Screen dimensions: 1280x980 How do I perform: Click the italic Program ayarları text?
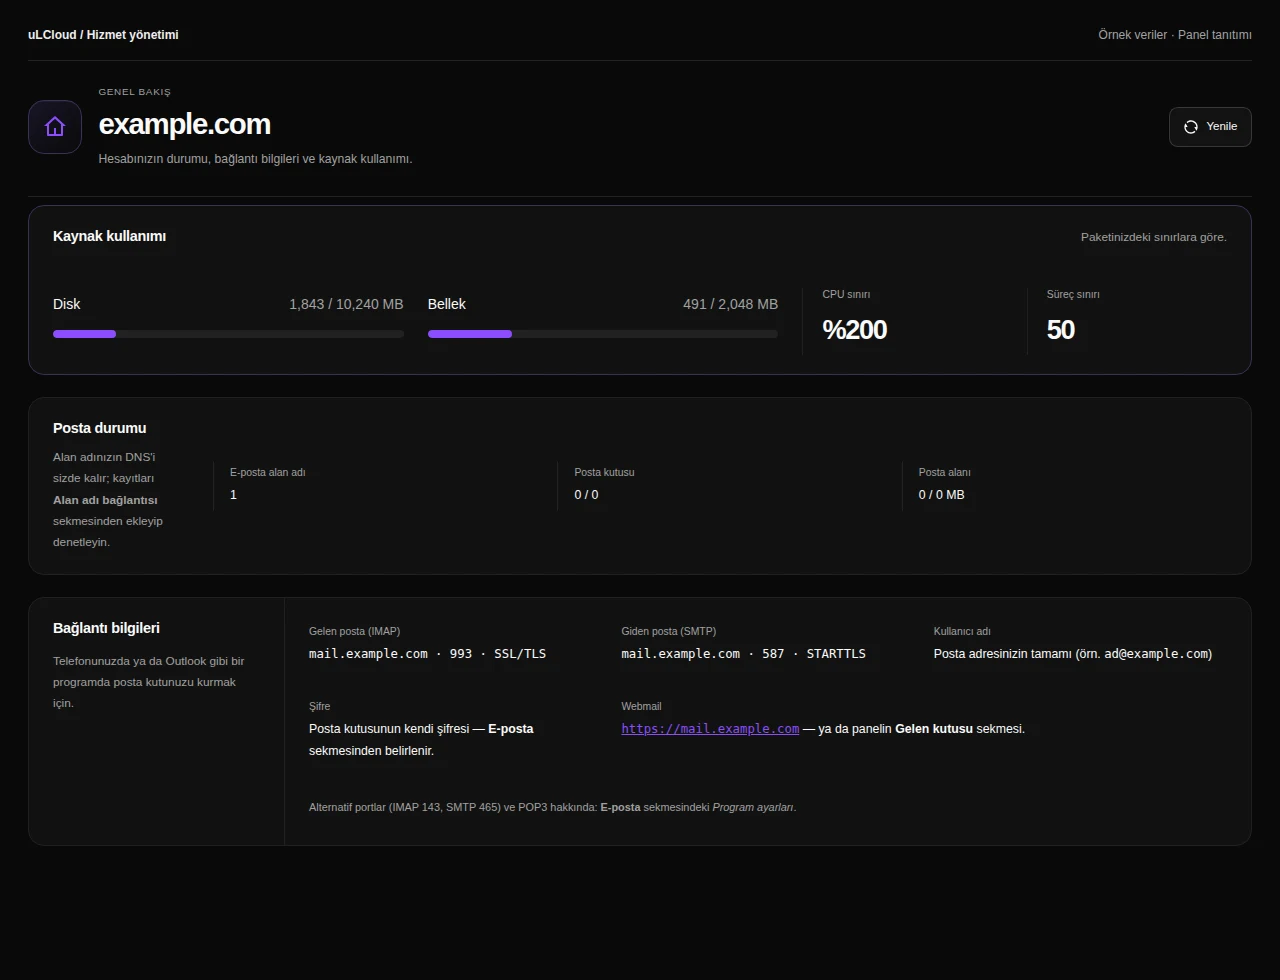pos(753,807)
